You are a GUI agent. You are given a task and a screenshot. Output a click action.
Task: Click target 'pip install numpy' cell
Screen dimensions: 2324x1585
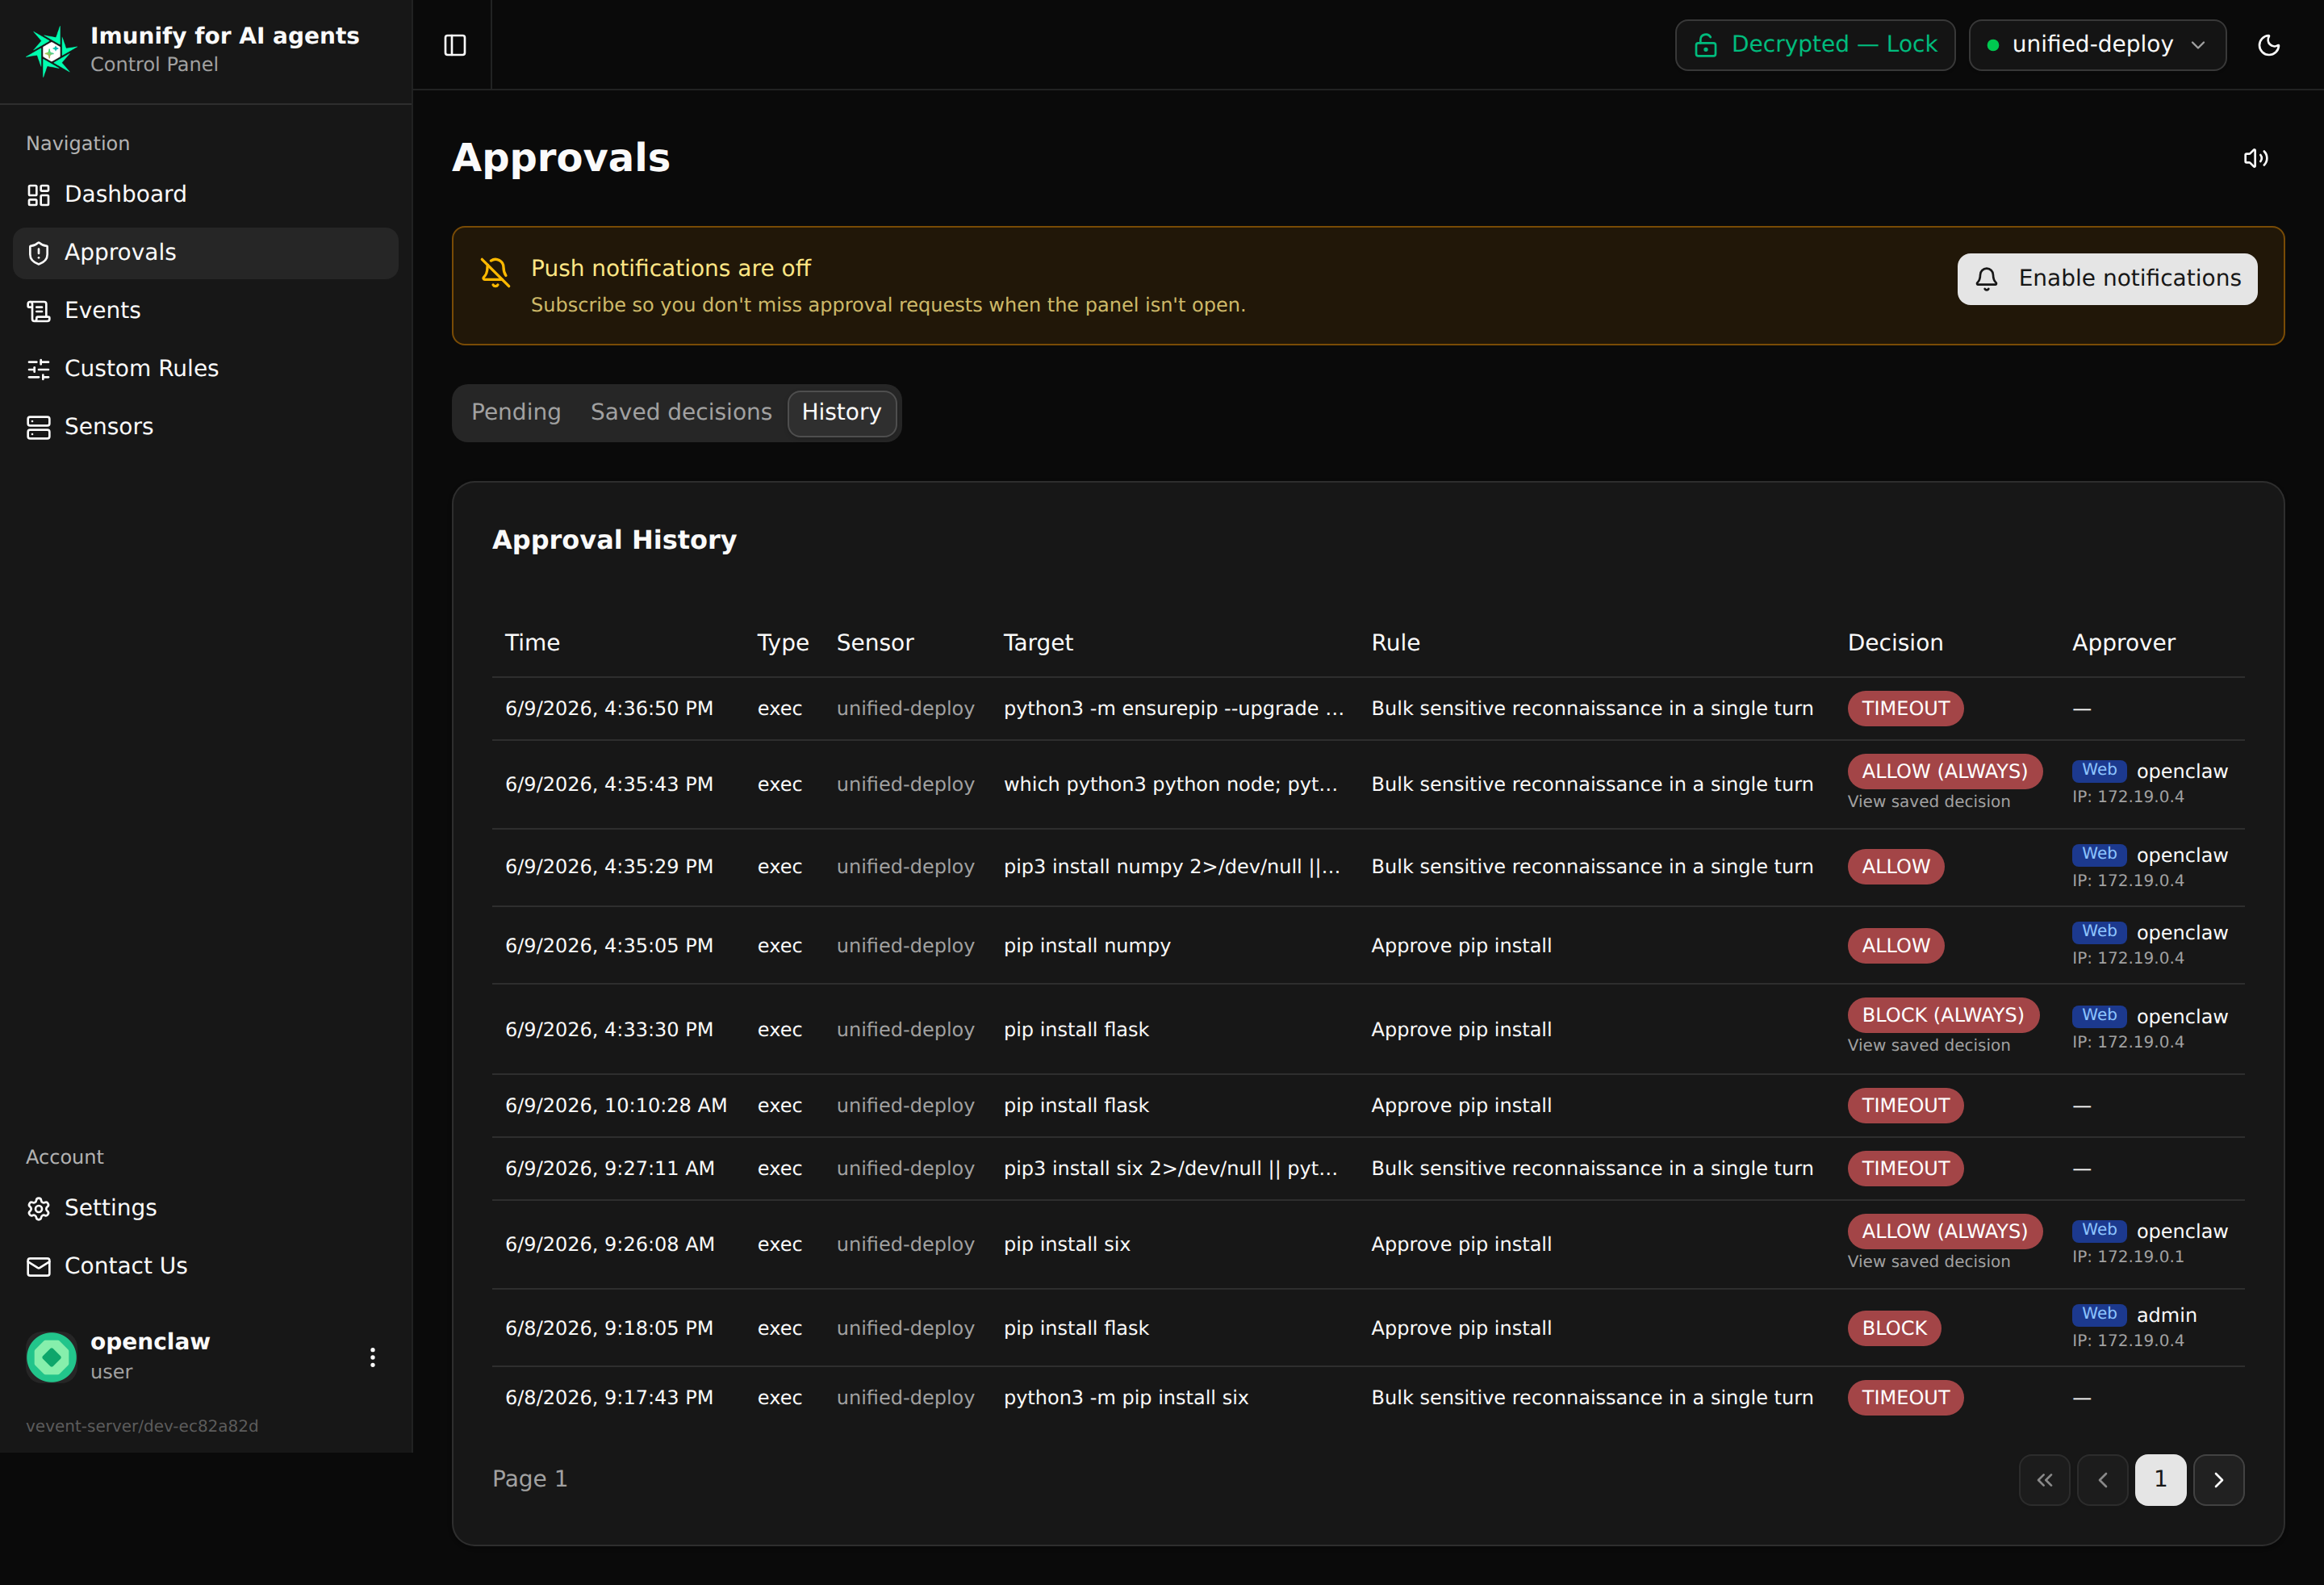pos(1087,945)
